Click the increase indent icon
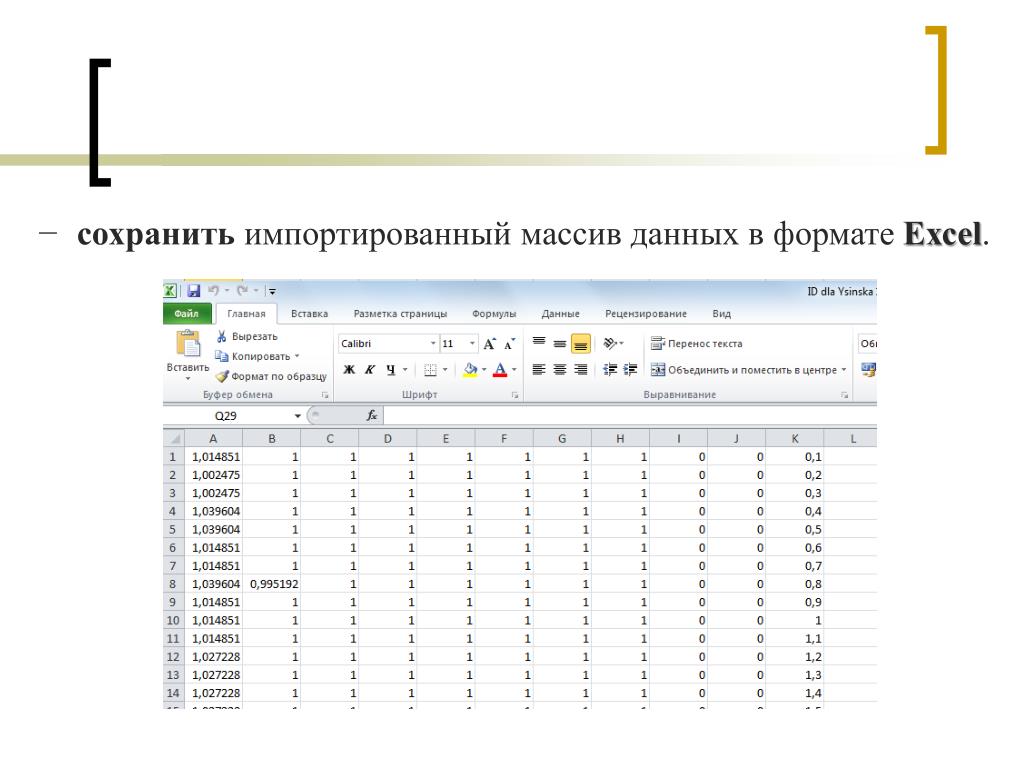 click(631, 370)
